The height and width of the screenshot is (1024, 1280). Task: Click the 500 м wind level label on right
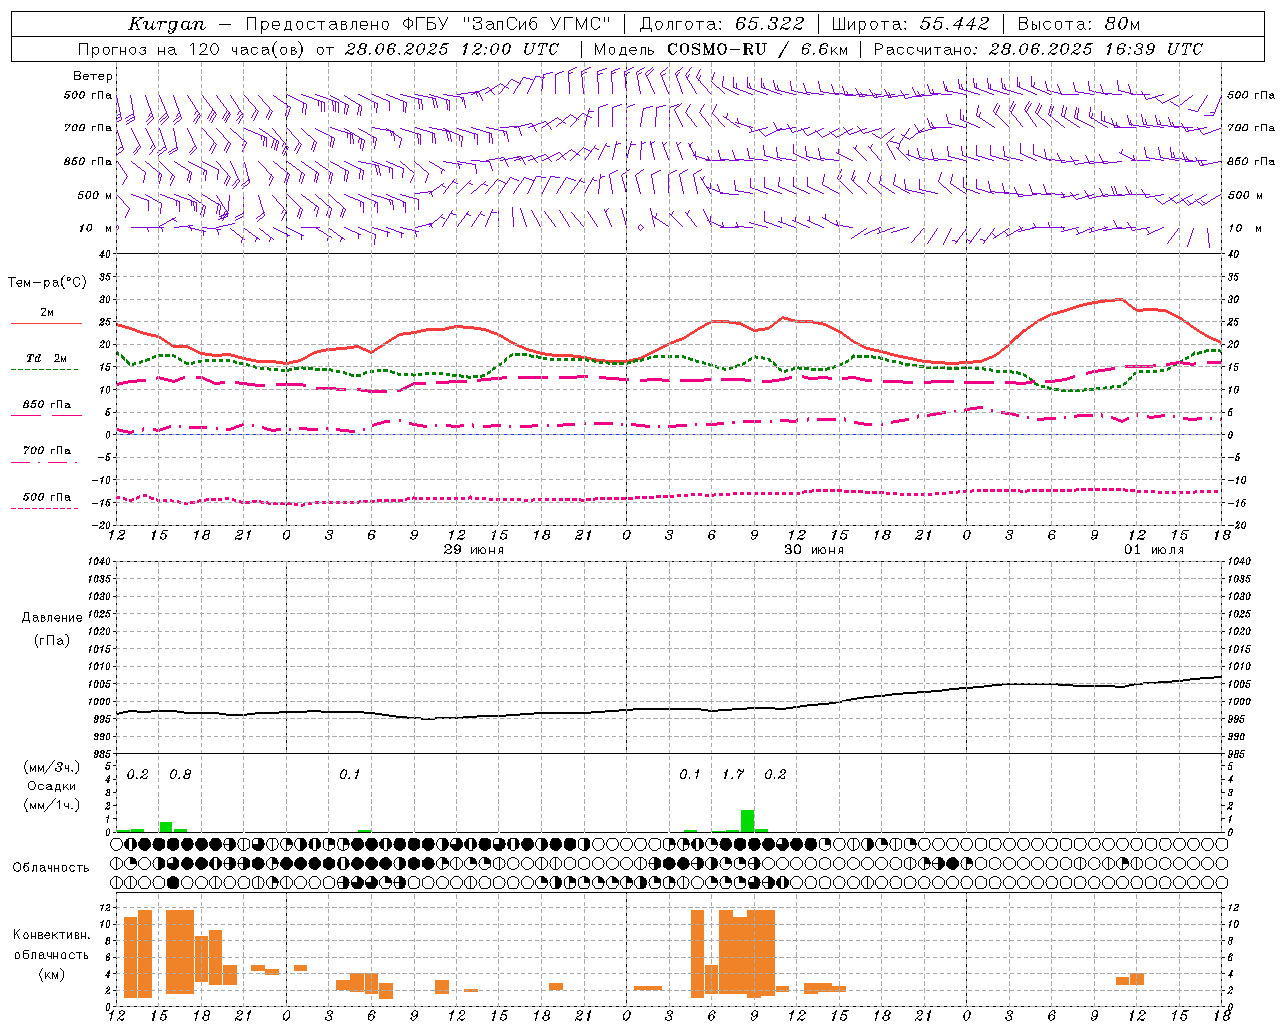1243,195
